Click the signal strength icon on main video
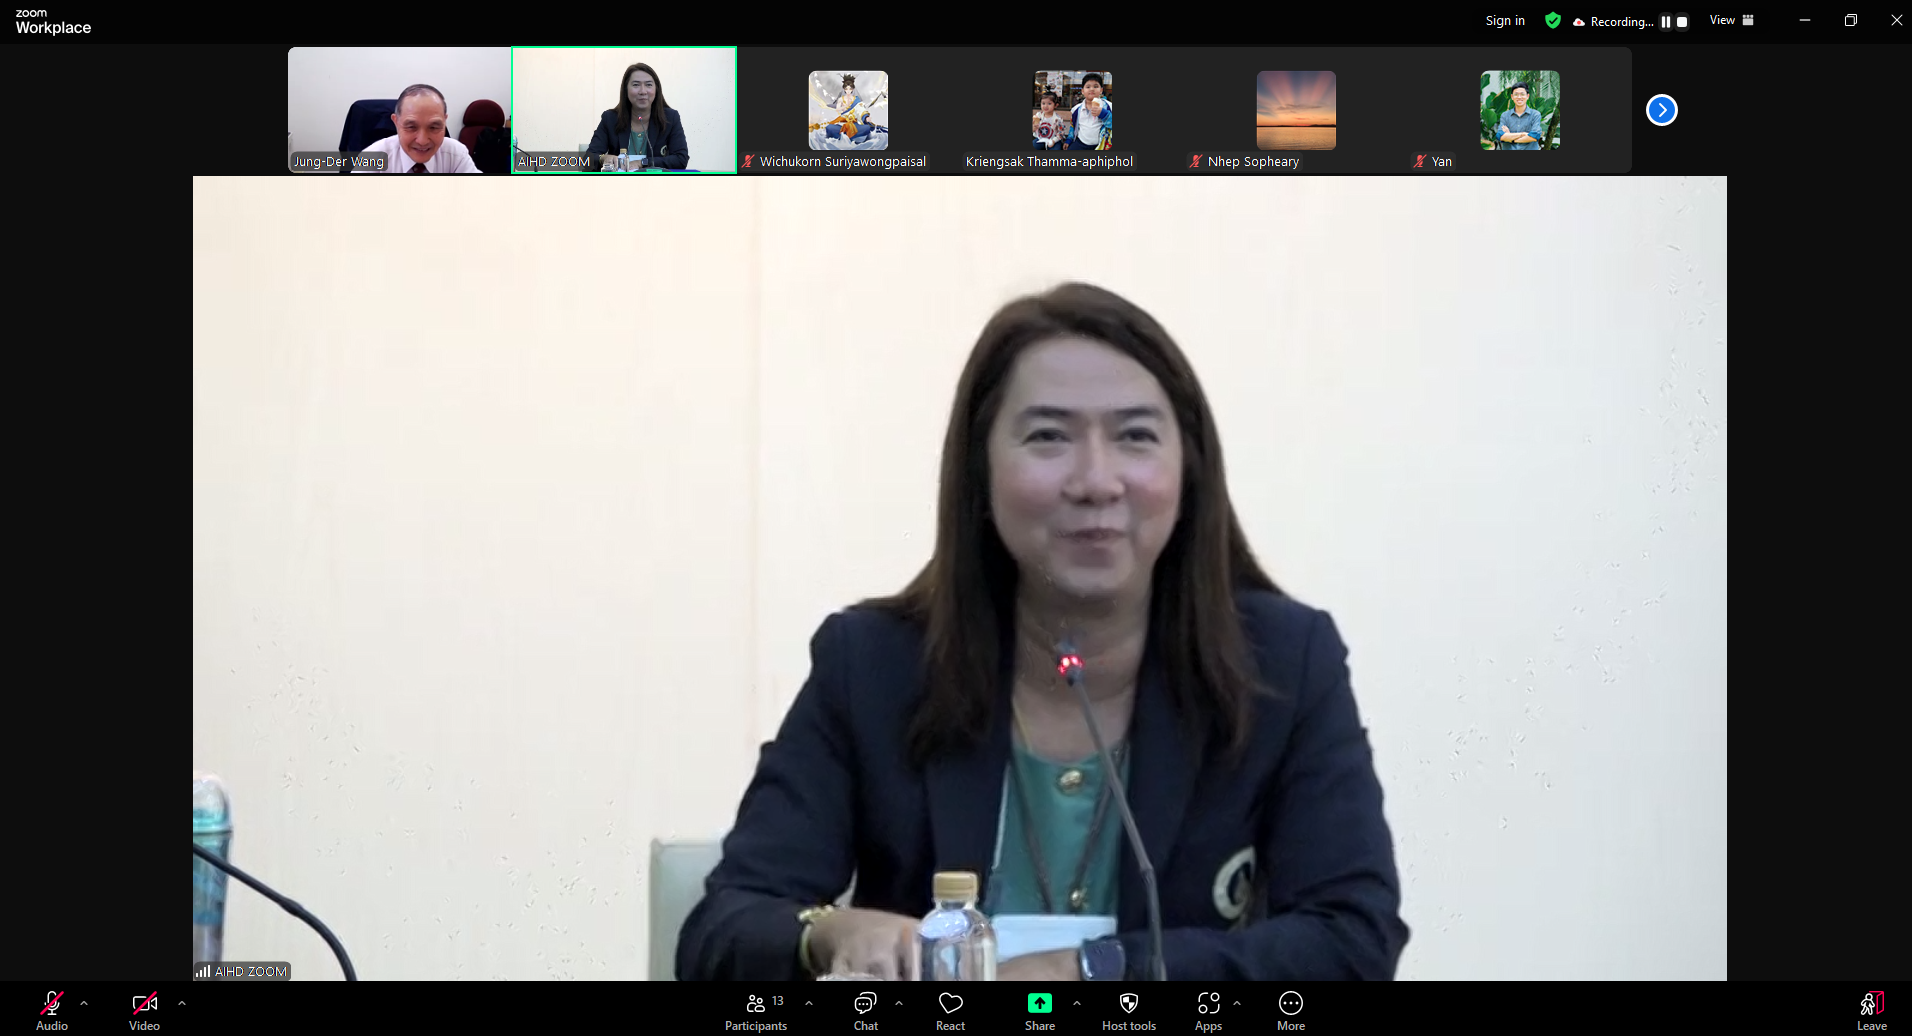1912x1036 pixels. pyautogui.click(x=203, y=971)
